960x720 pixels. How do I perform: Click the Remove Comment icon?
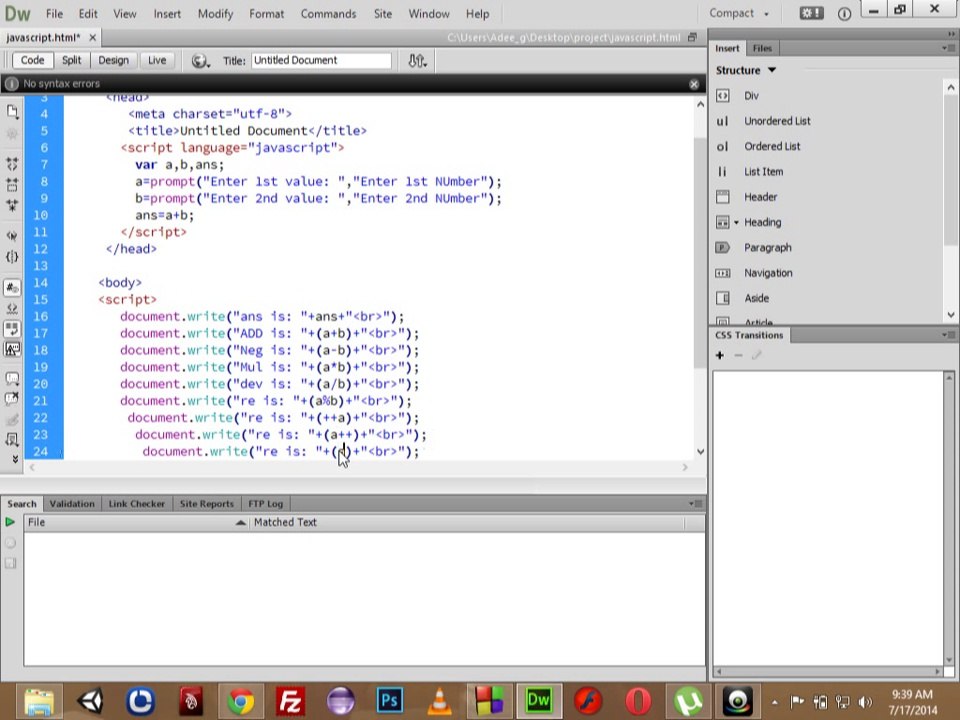12,399
